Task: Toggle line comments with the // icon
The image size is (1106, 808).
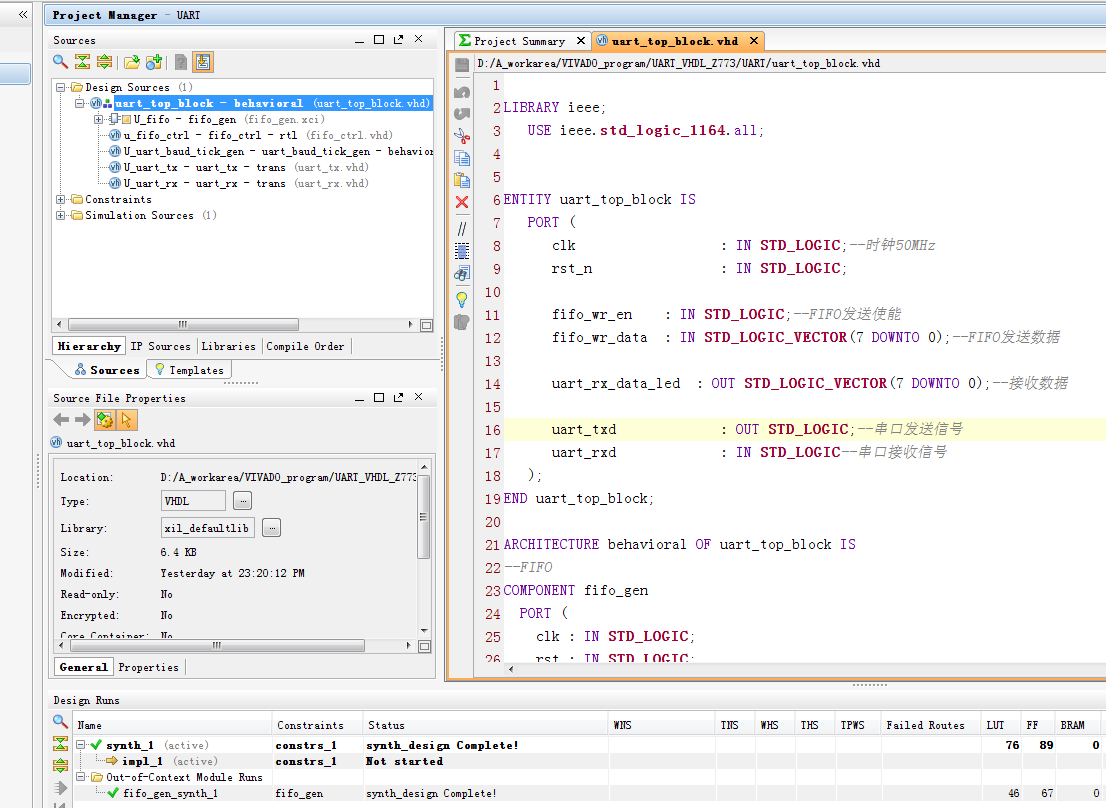Action: coord(461,228)
